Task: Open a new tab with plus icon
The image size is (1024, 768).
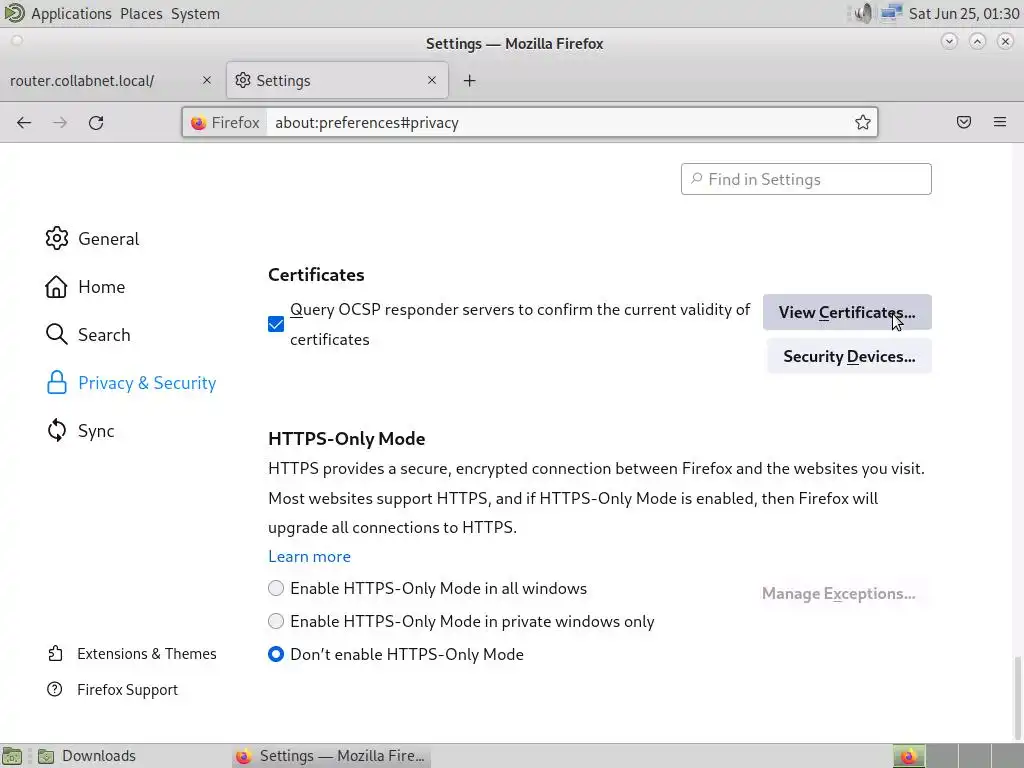Action: [470, 80]
